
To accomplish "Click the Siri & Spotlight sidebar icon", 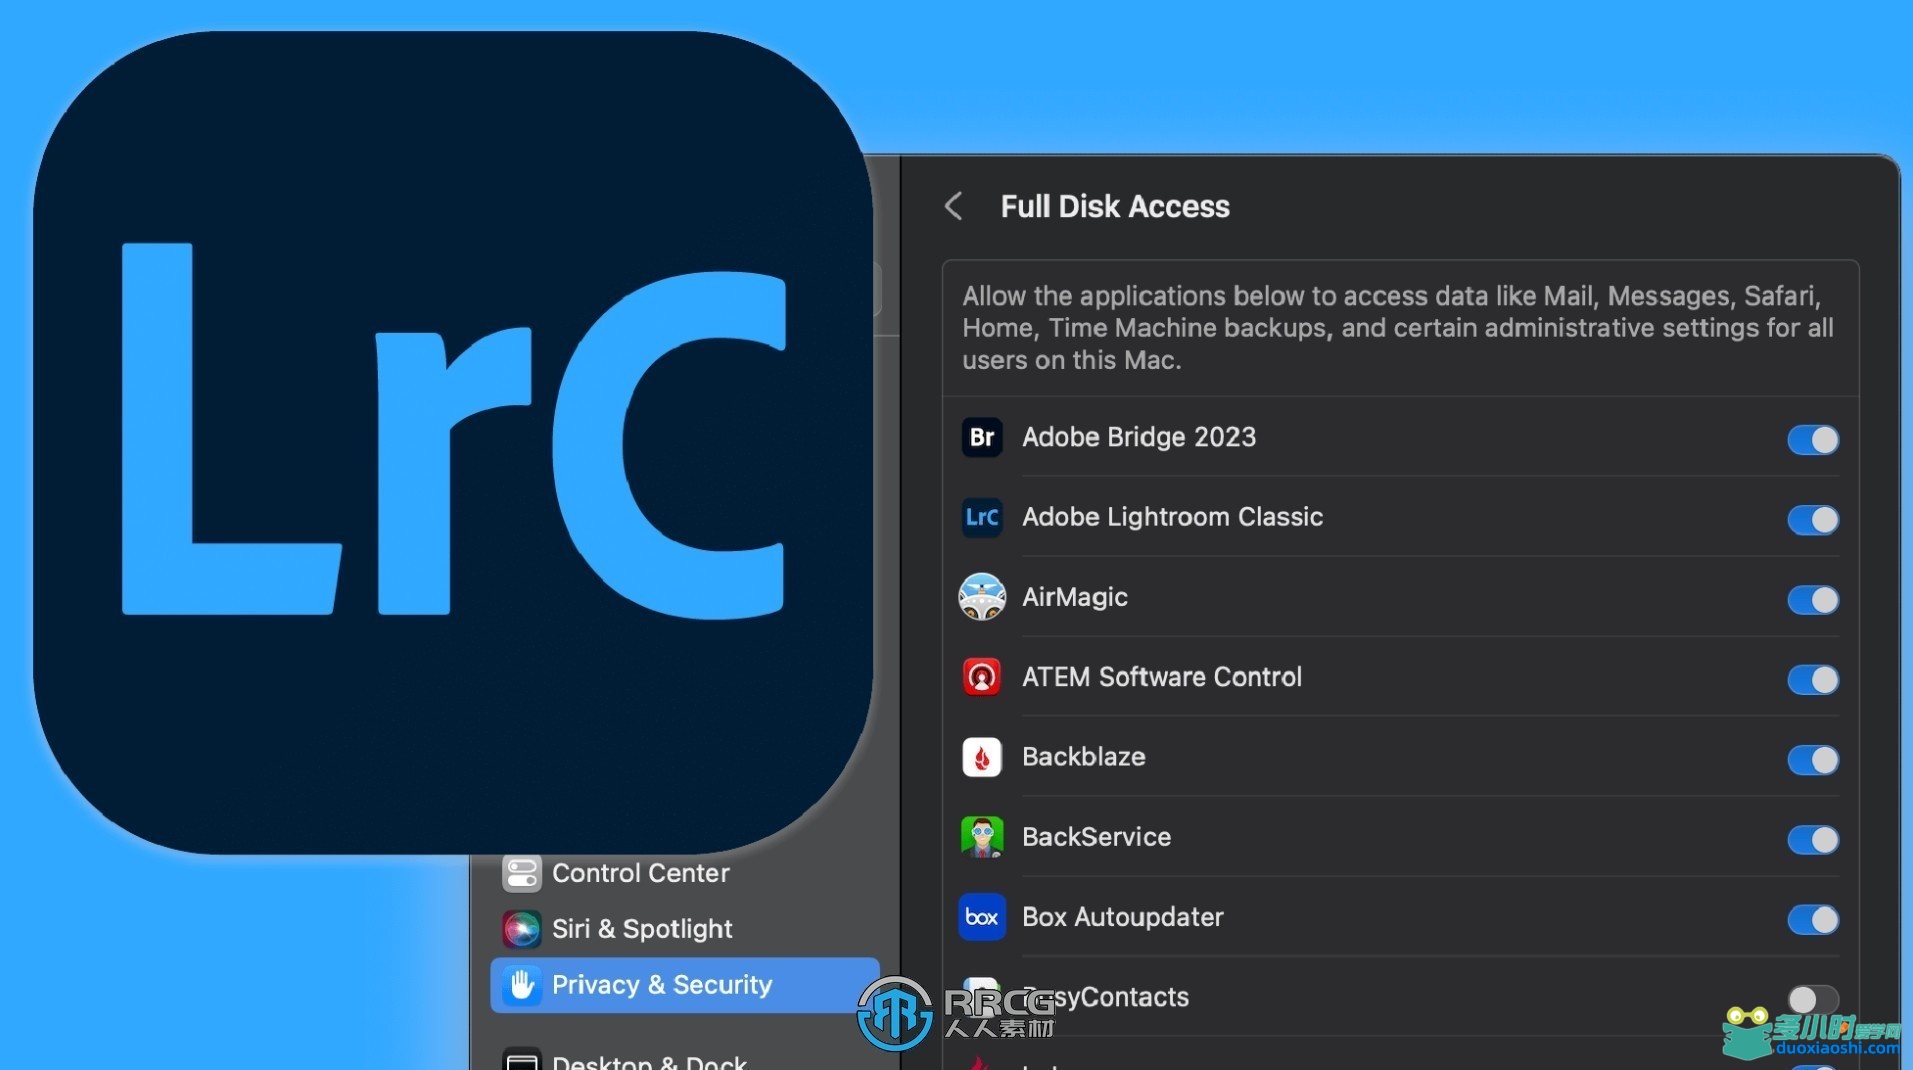I will [521, 929].
